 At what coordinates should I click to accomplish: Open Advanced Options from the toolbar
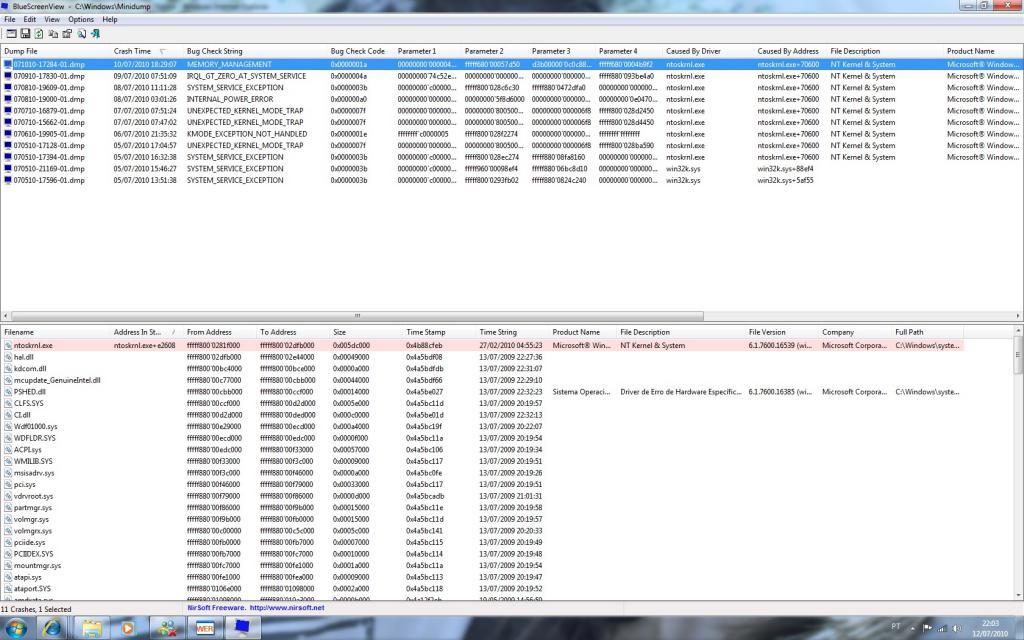[11, 33]
